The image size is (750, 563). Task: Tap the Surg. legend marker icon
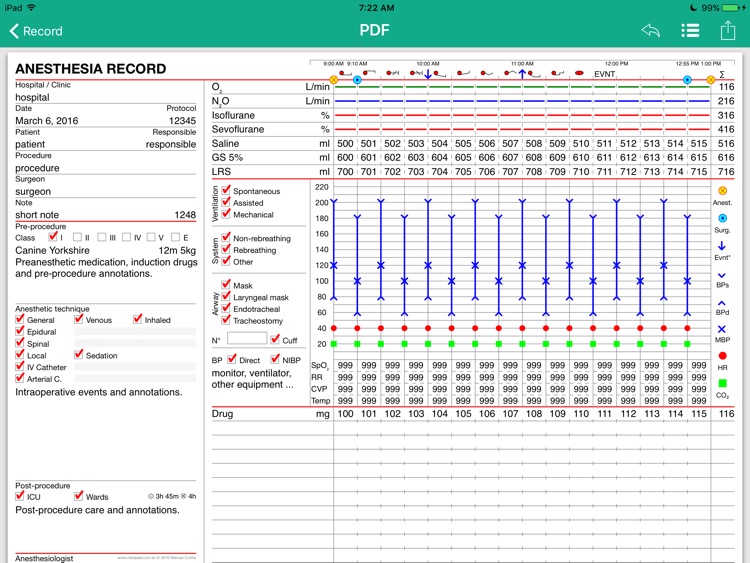click(722, 218)
